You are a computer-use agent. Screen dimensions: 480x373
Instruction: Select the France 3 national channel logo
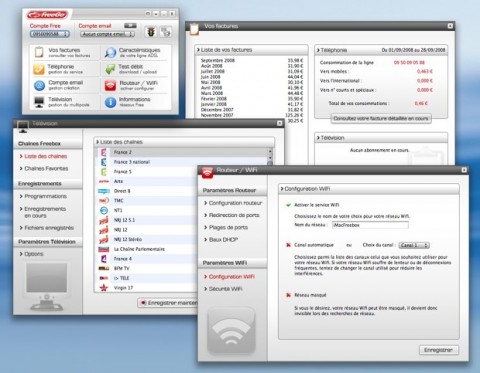click(104, 162)
